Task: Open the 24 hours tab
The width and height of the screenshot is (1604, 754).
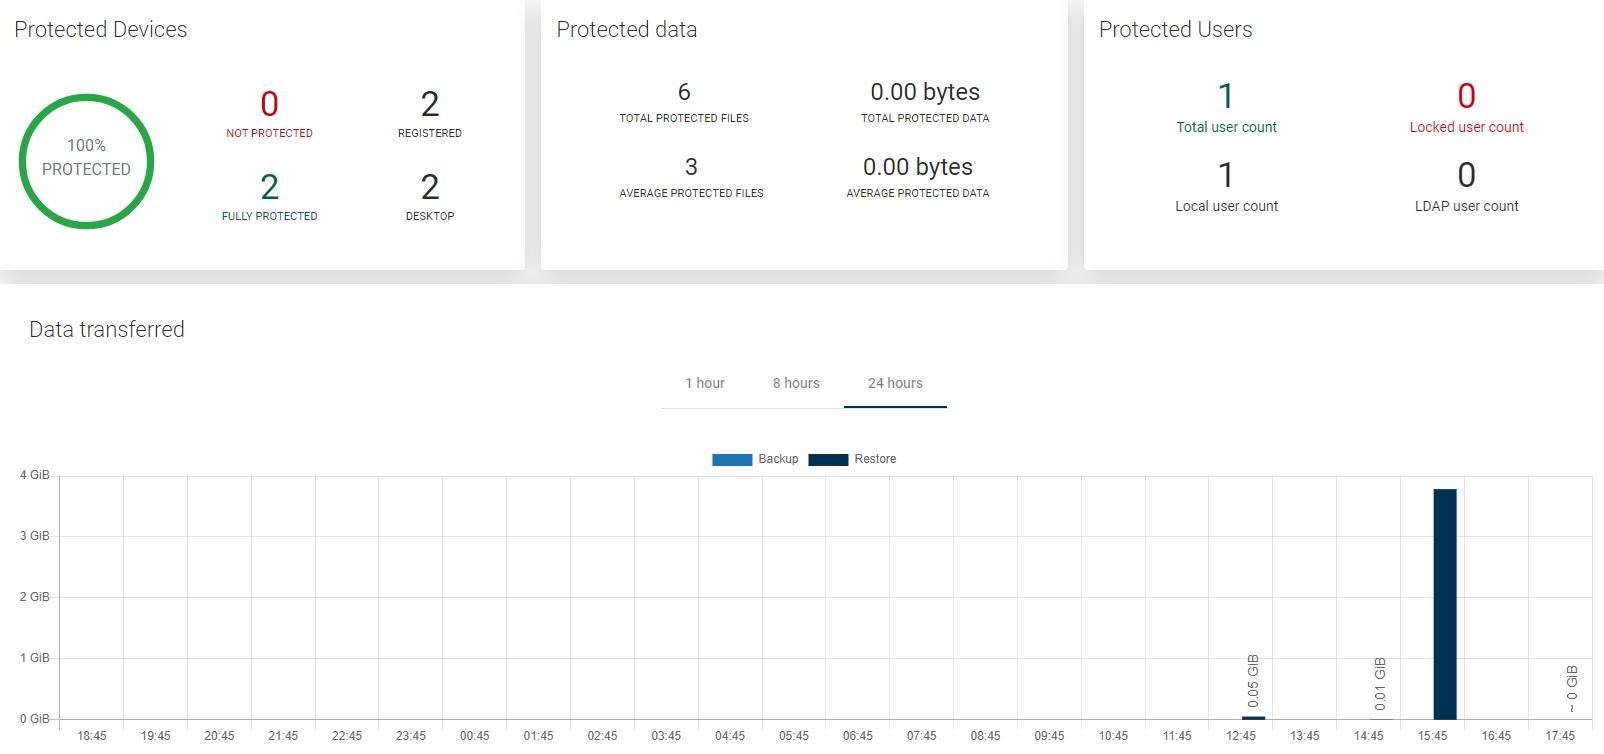Action: 895,383
